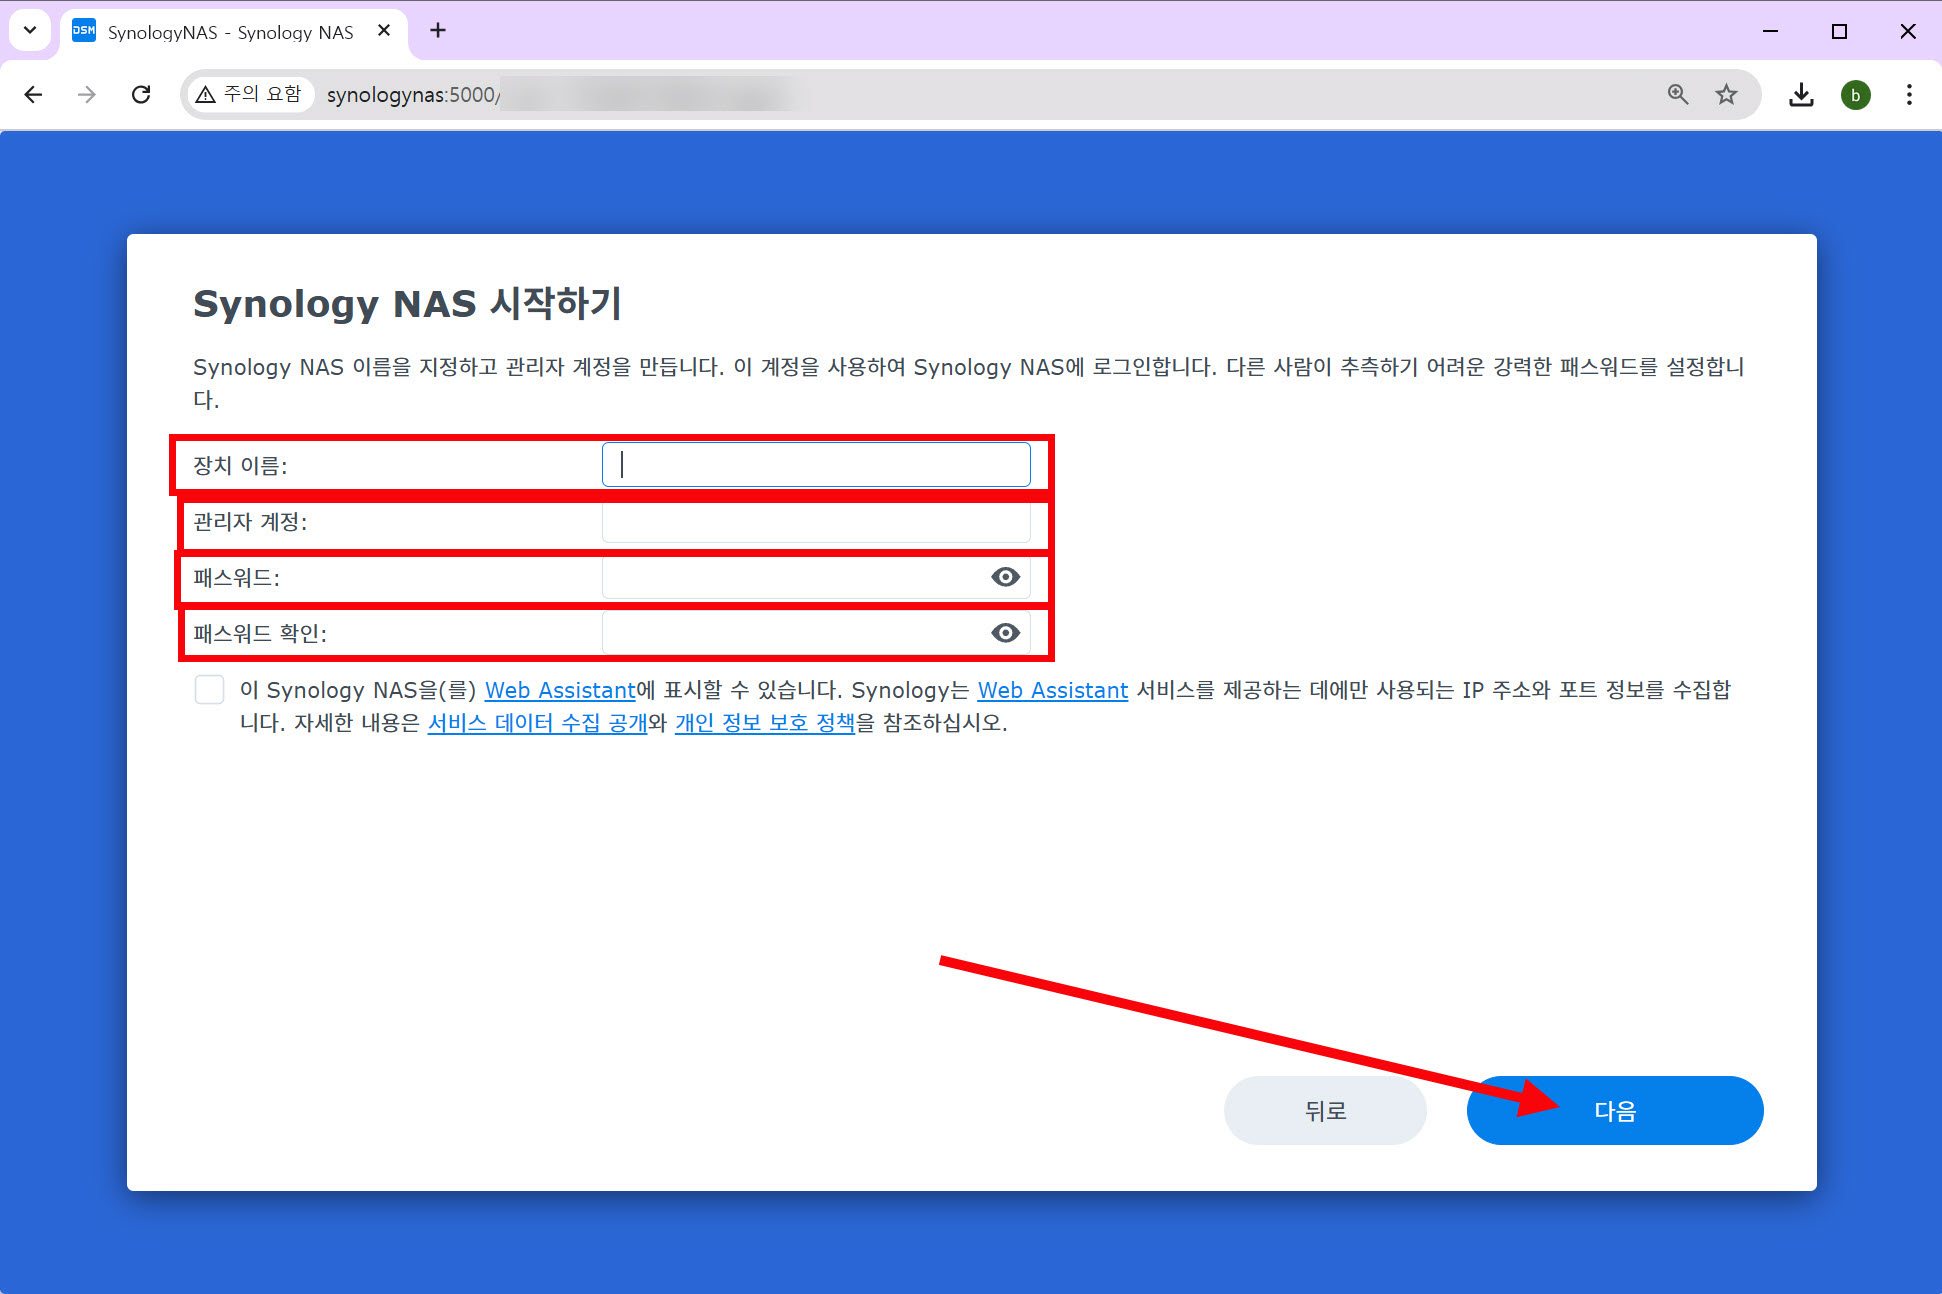1942x1294 pixels.
Task: Open a new browser tab
Action: [438, 31]
